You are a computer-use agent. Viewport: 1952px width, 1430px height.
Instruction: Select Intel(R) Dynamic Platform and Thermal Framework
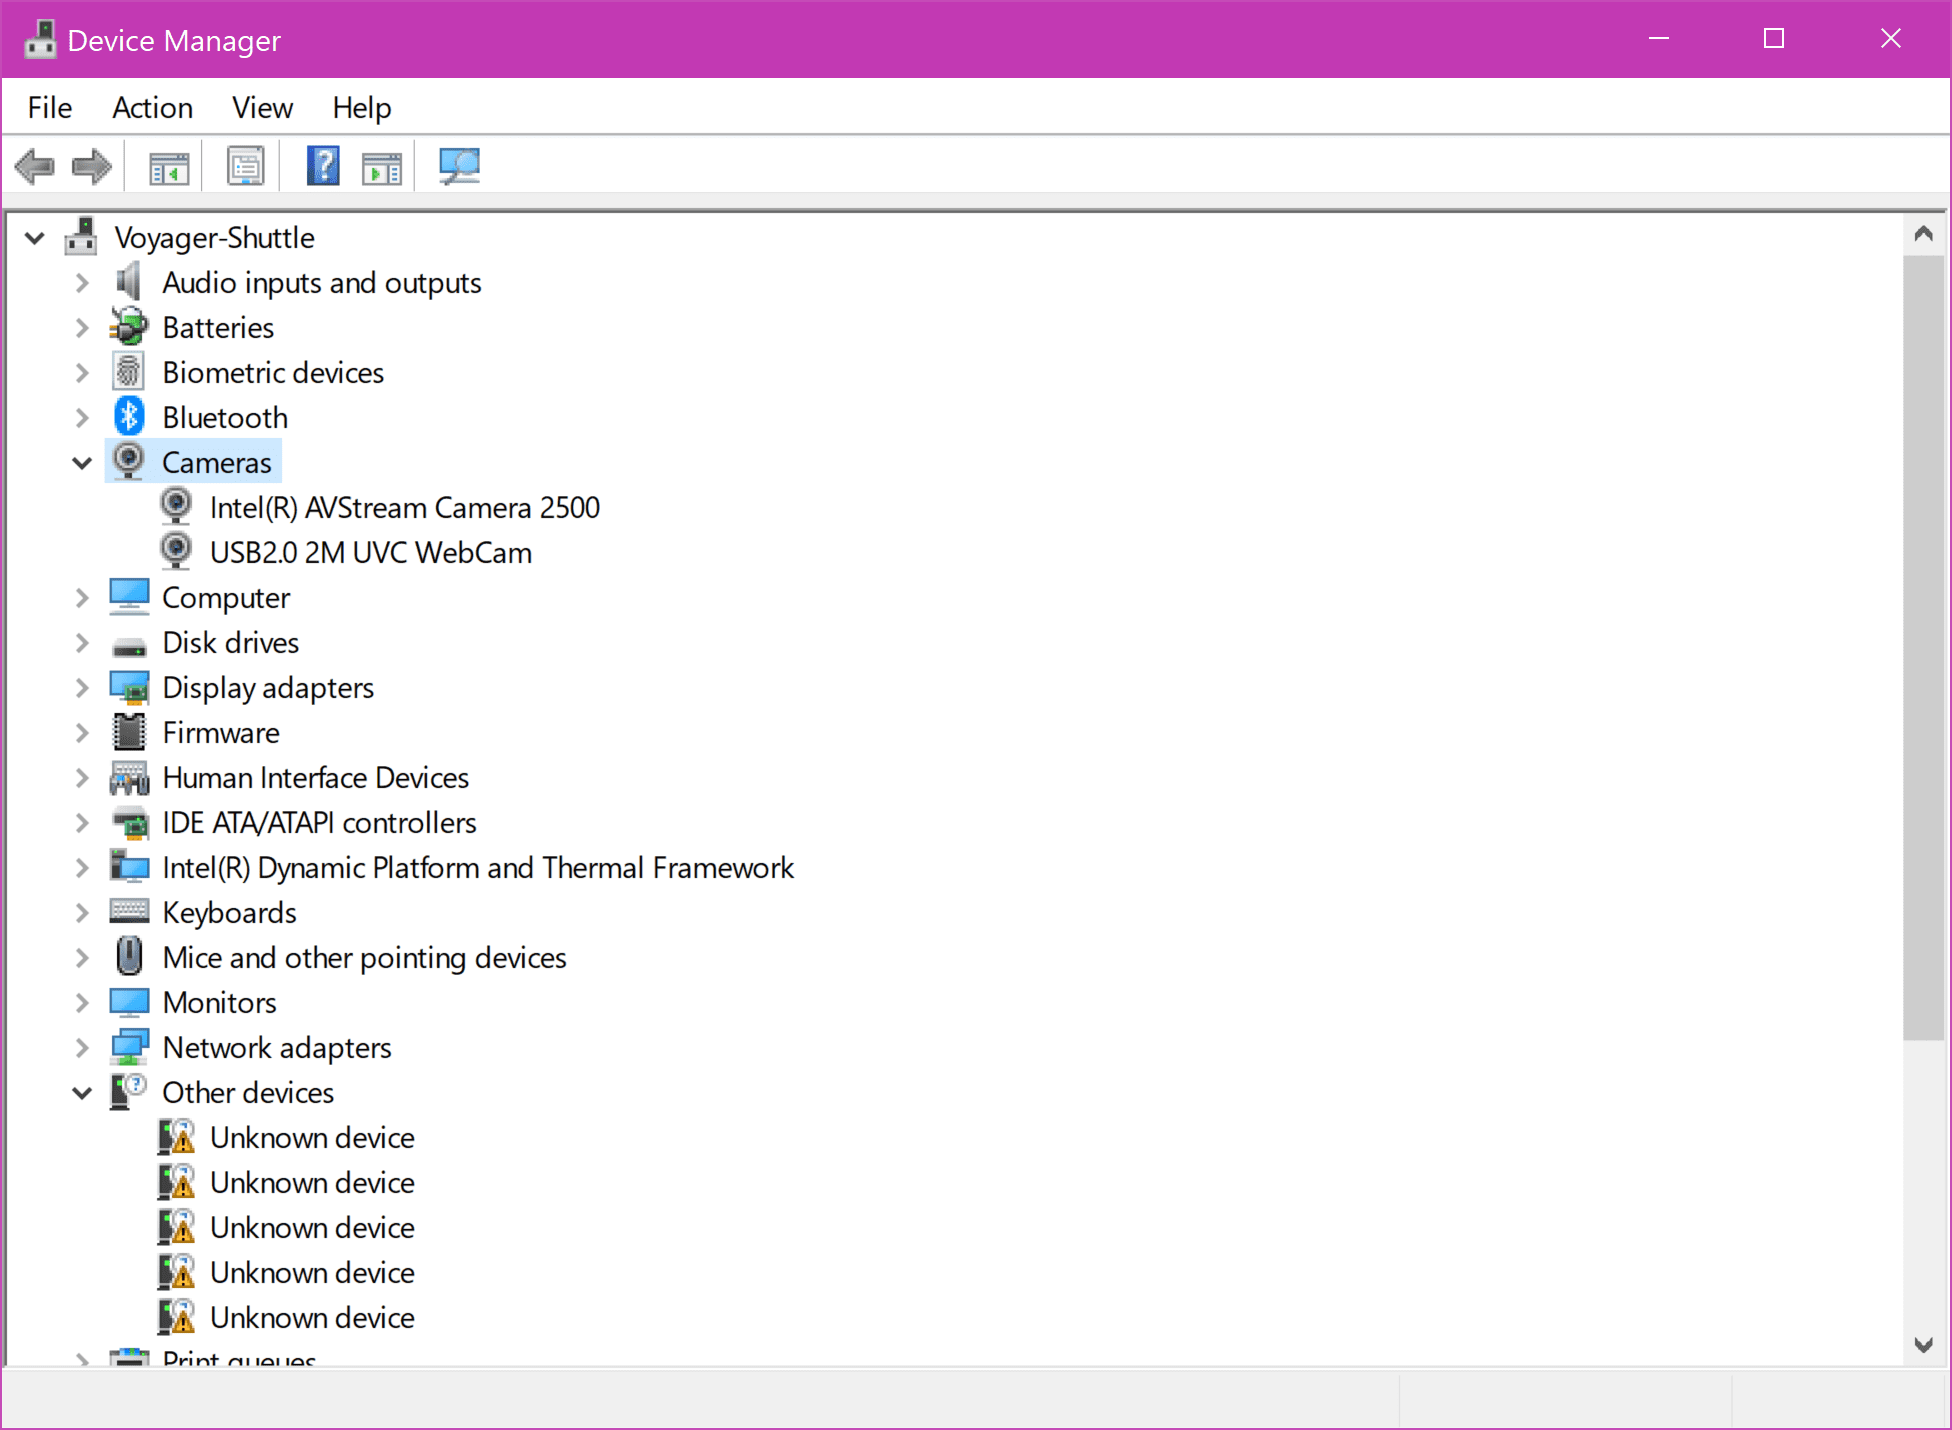tap(478, 867)
